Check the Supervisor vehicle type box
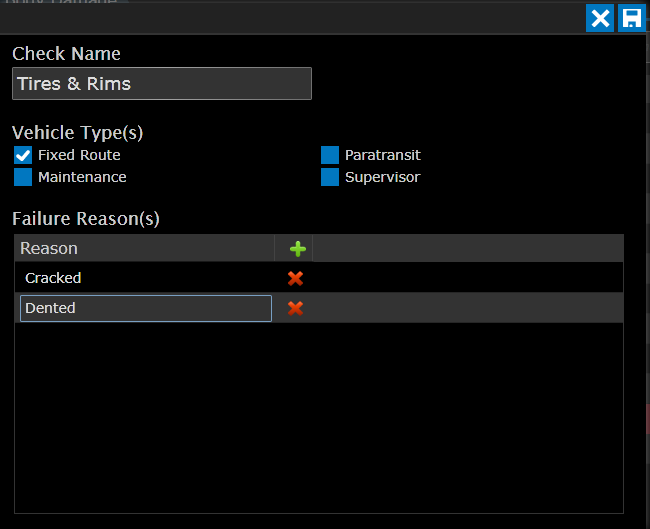The height and width of the screenshot is (529, 650). [330, 177]
